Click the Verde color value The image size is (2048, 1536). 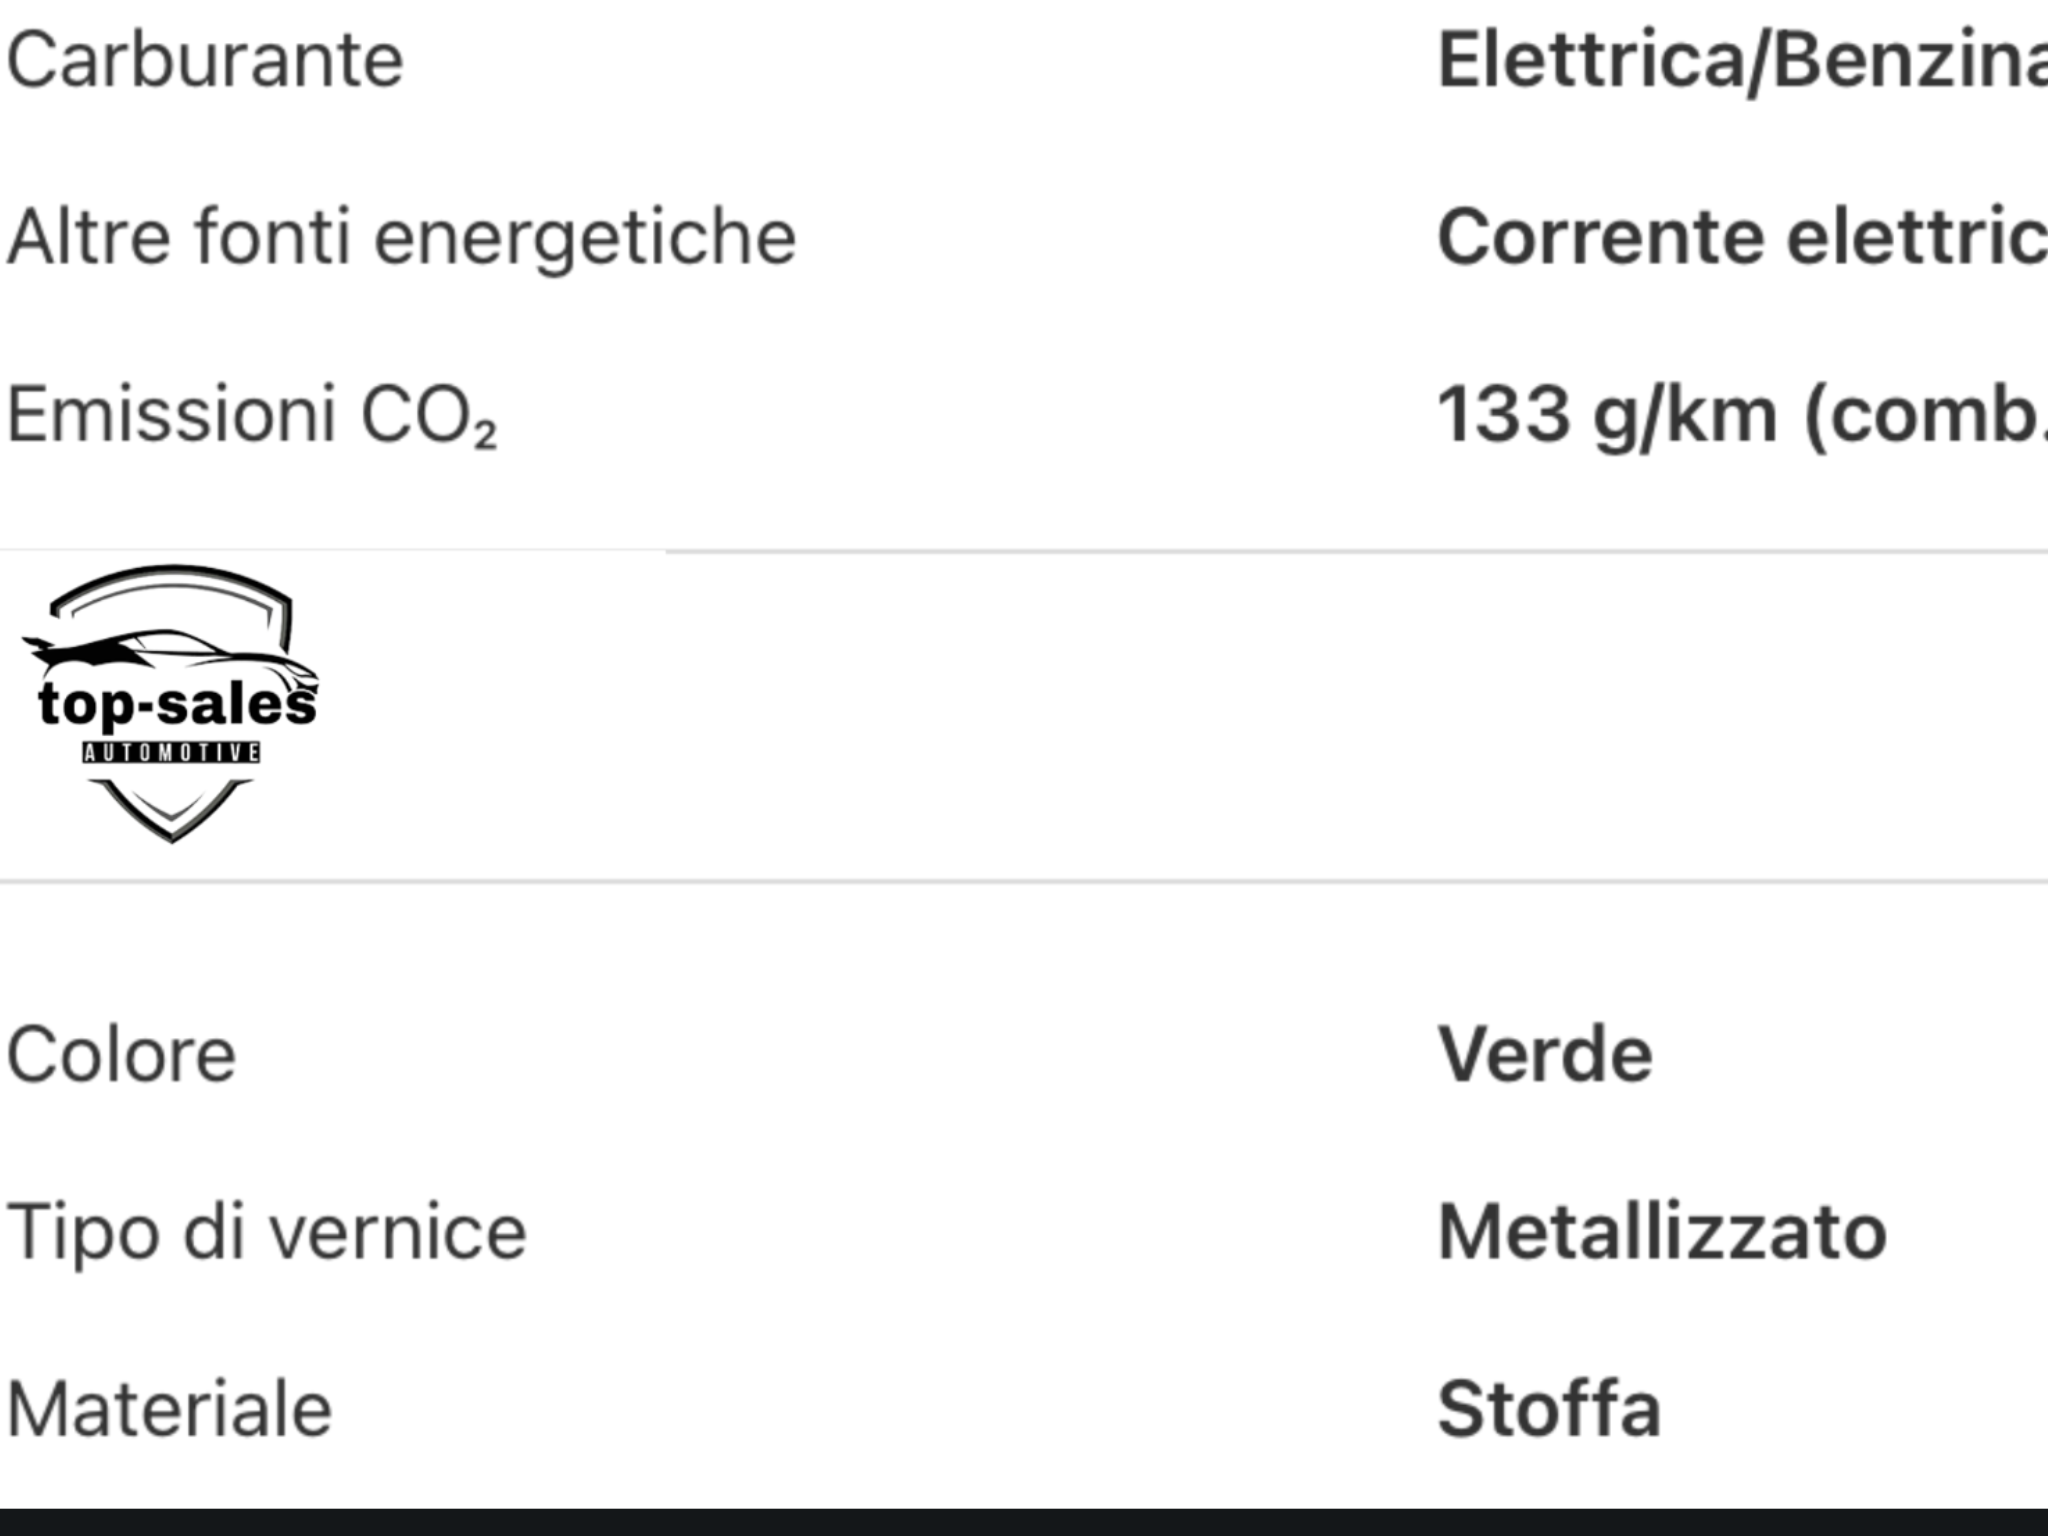(x=1545, y=1055)
